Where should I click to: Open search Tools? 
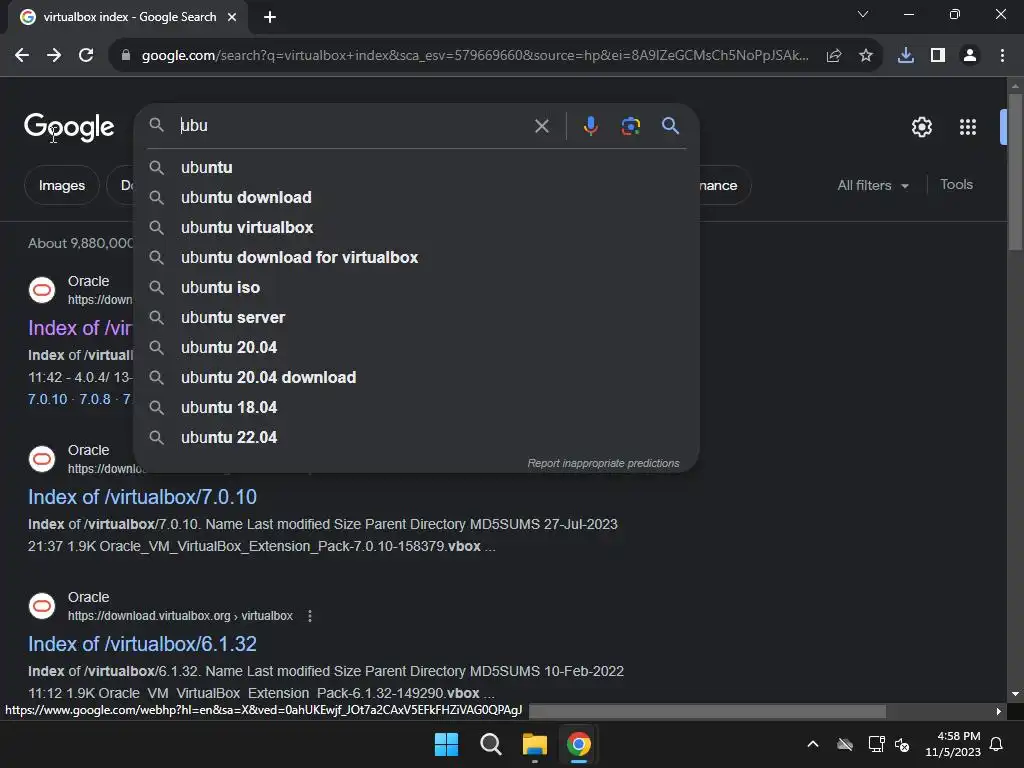point(956,185)
